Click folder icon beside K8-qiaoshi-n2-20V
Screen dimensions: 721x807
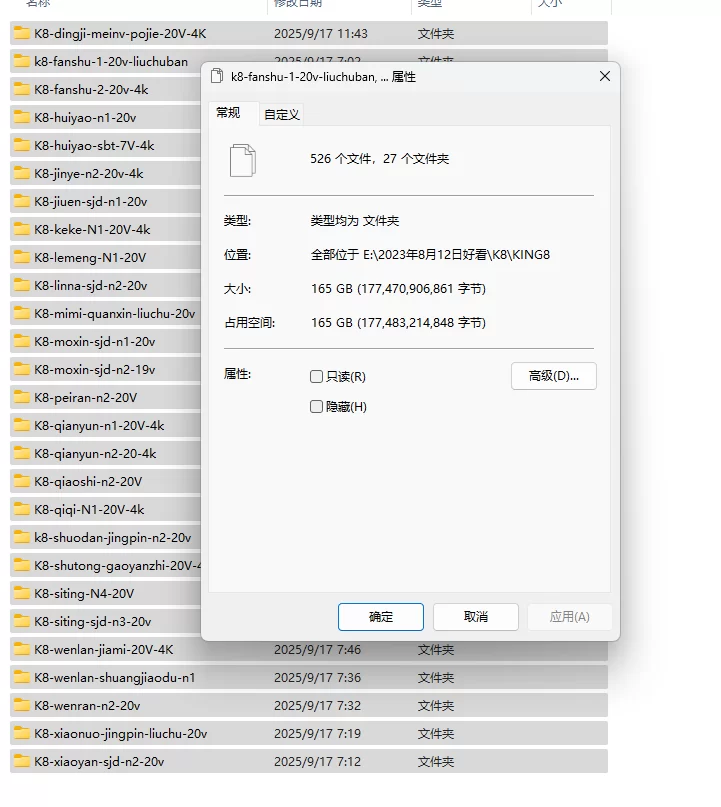[22, 482]
